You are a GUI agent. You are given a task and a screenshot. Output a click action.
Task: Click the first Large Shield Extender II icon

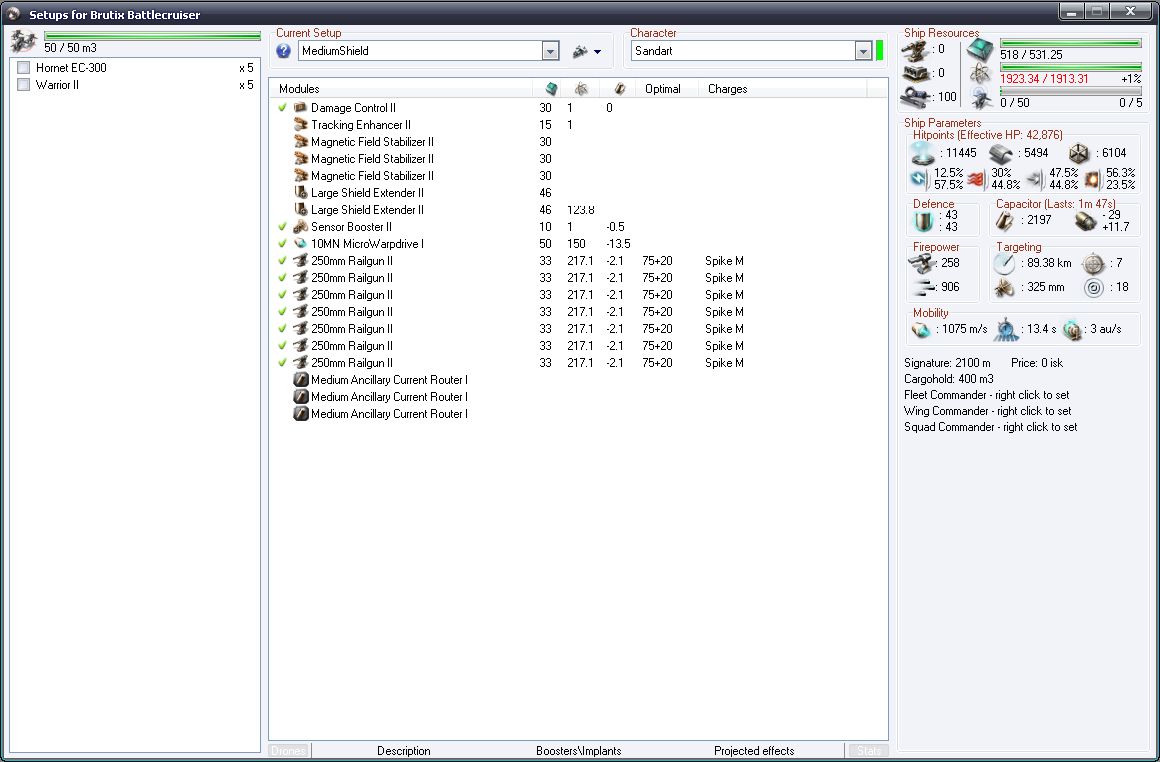click(300, 193)
